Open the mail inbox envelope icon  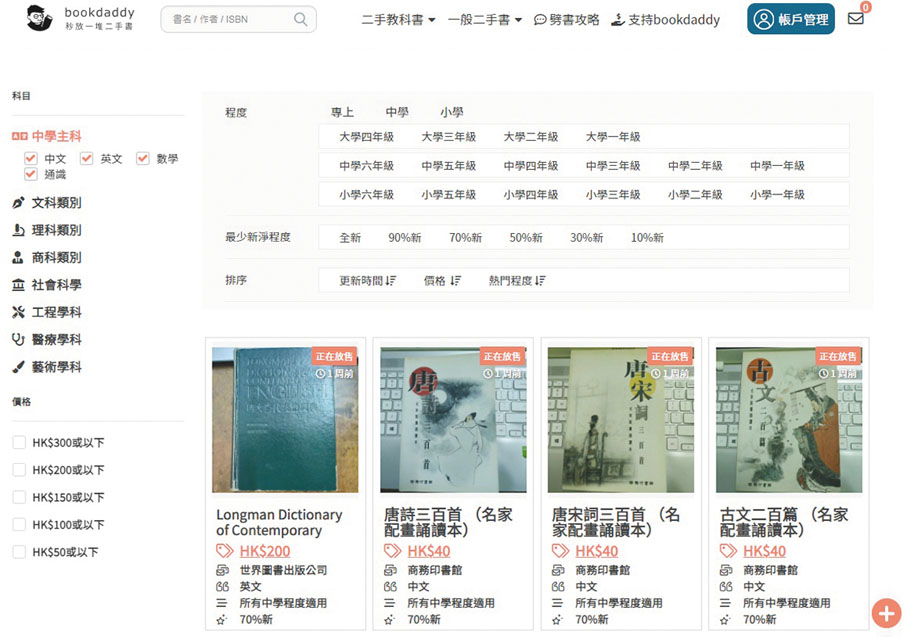coord(855,18)
